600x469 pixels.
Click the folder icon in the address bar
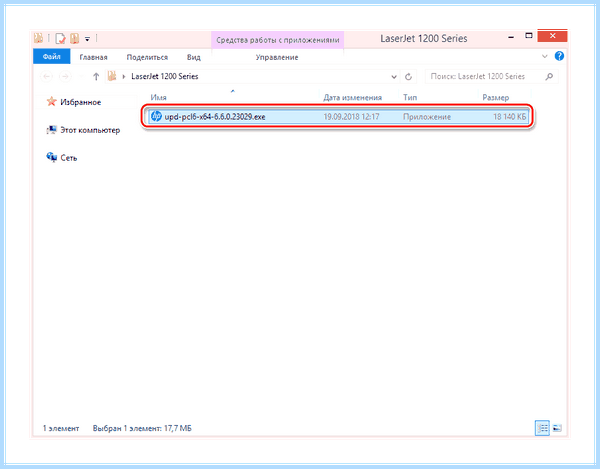click(111, 76)
